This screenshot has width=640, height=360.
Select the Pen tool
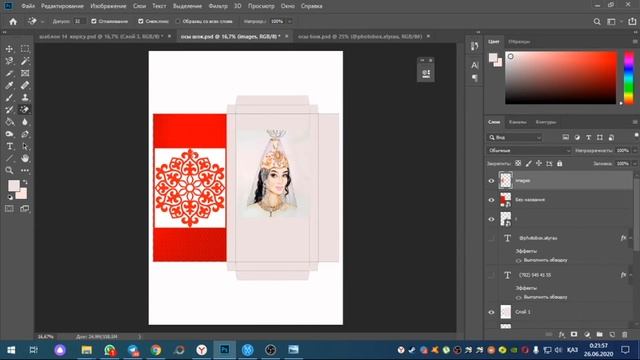(x=25, y=134)
